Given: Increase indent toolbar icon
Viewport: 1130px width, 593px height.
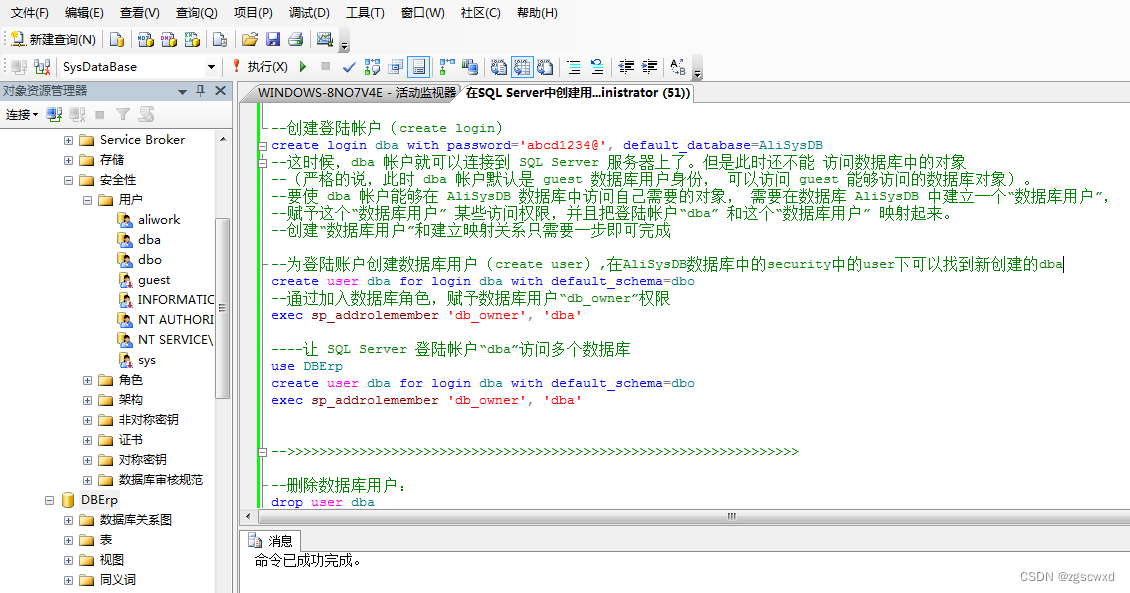Looking at the screenshot, I should (649, 67).
